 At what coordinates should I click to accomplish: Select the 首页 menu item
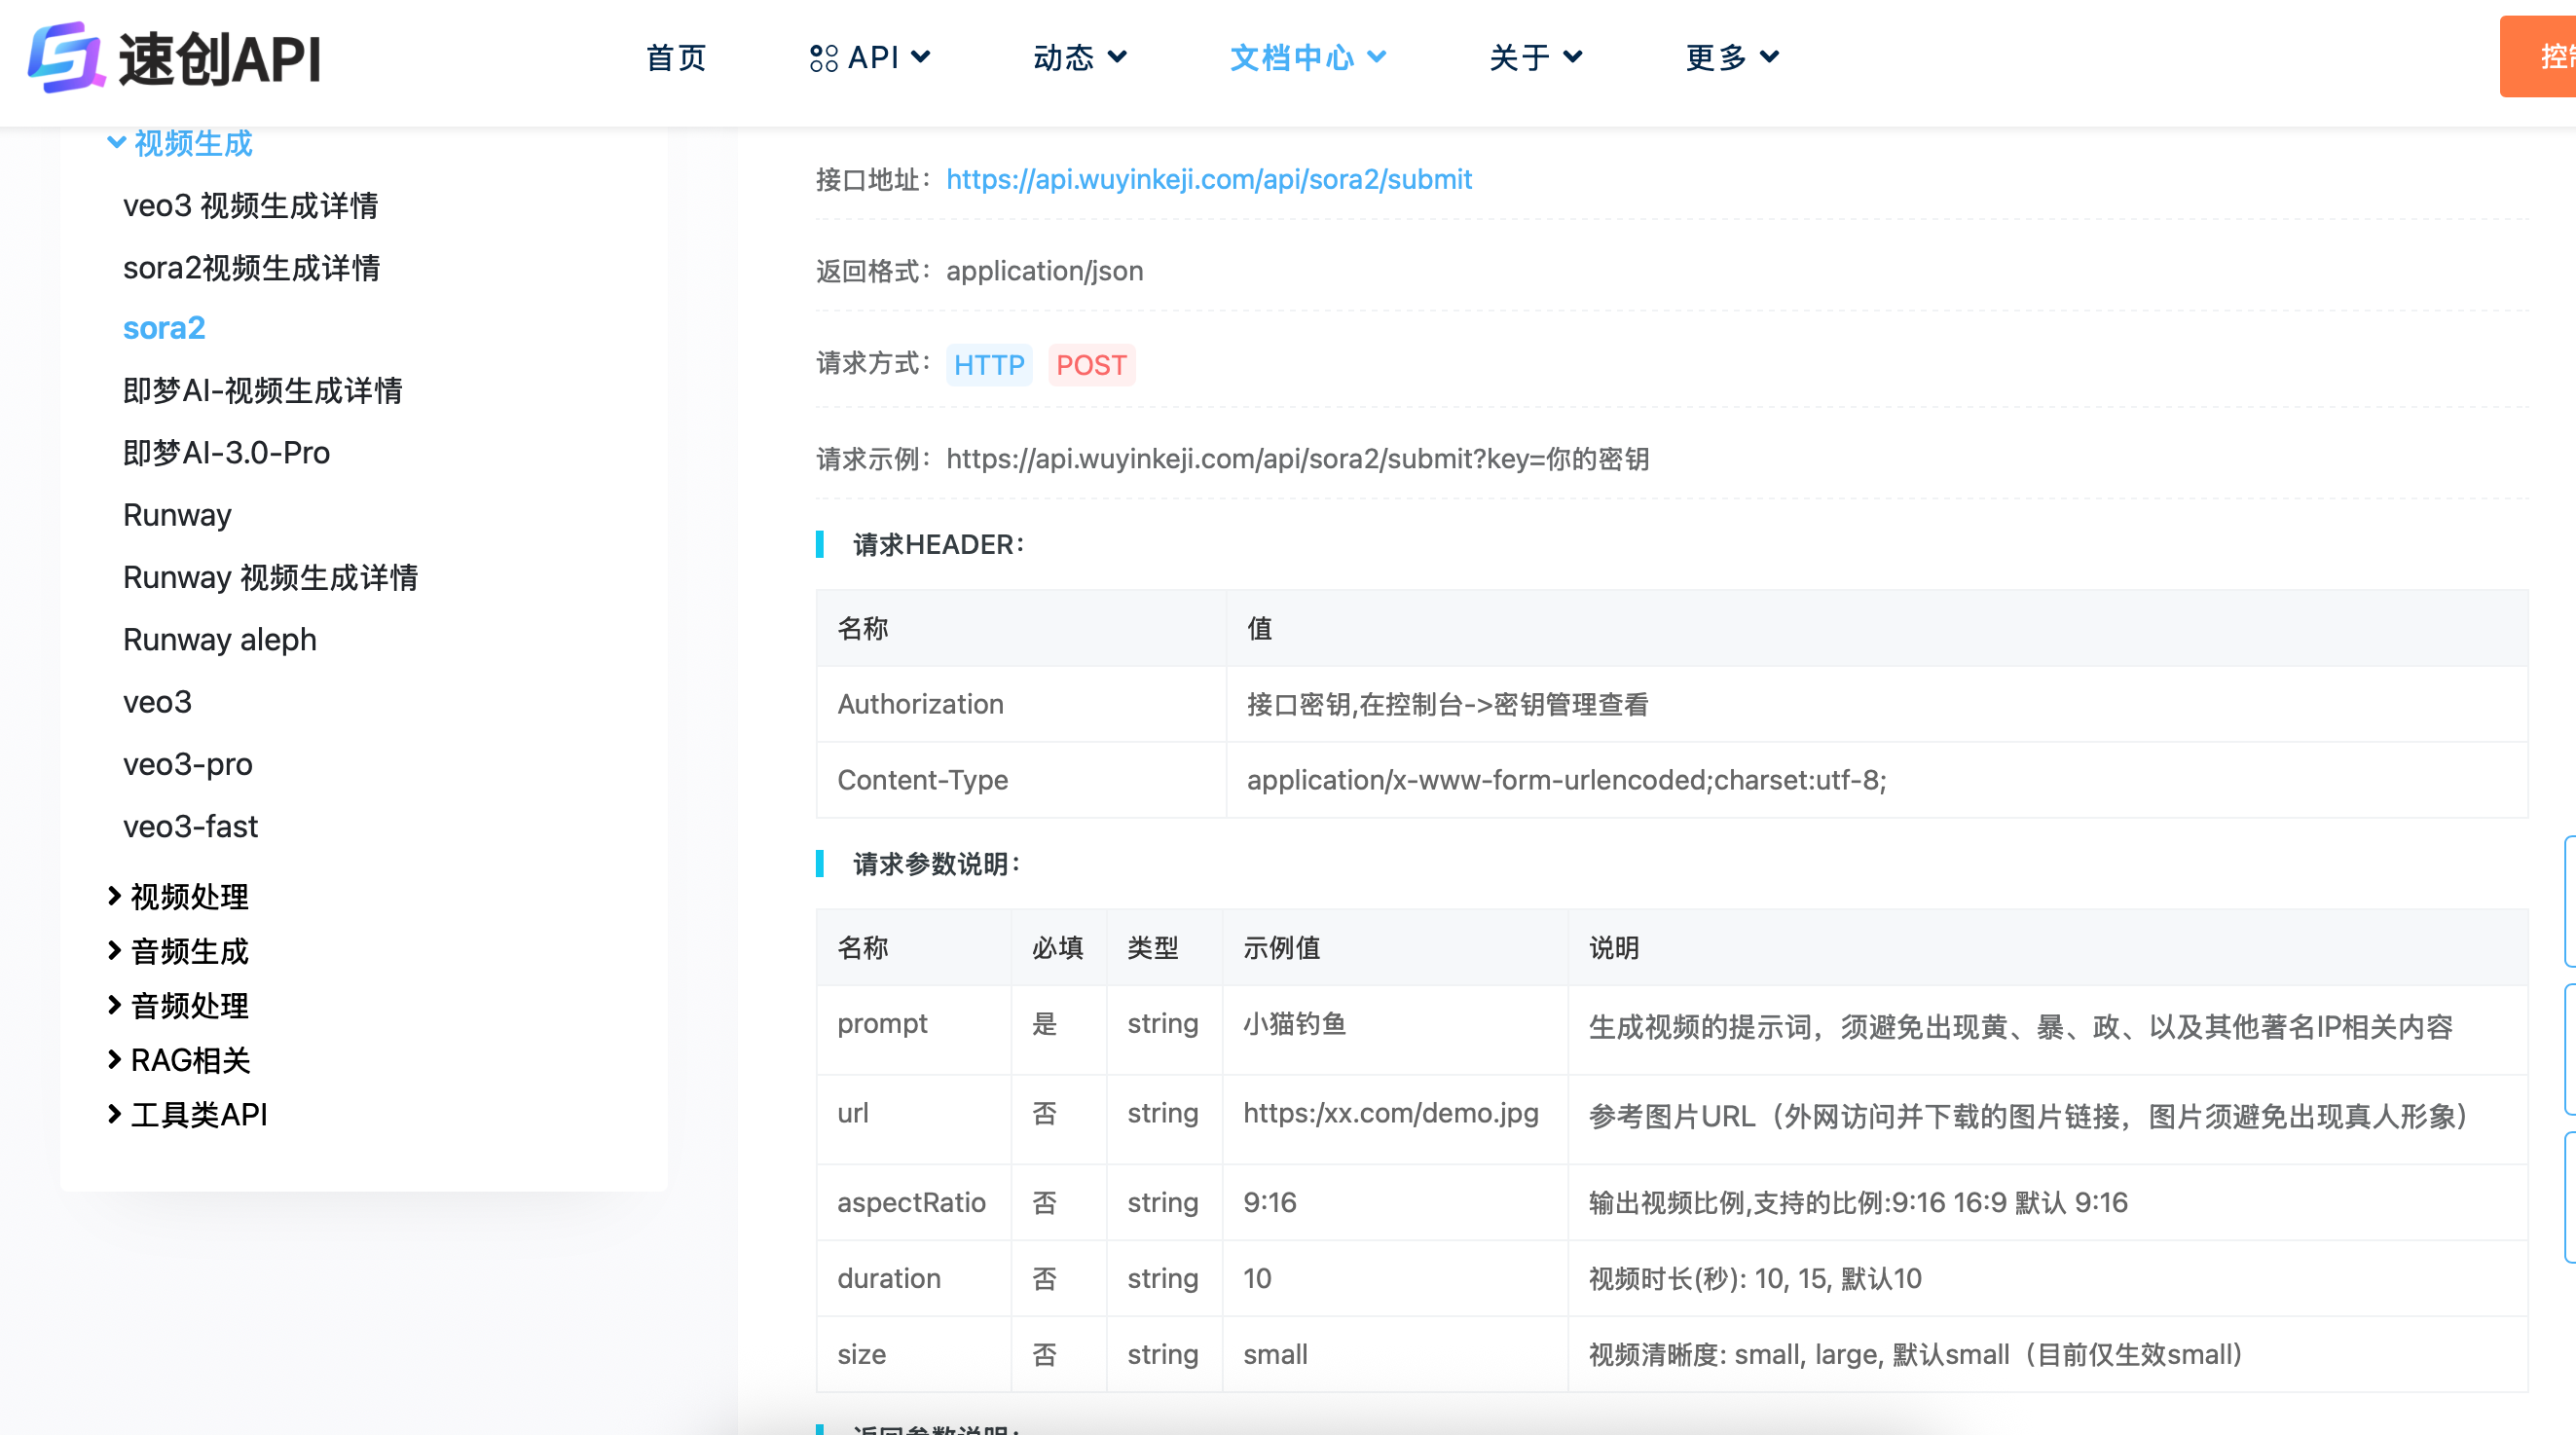coord(677,57)
